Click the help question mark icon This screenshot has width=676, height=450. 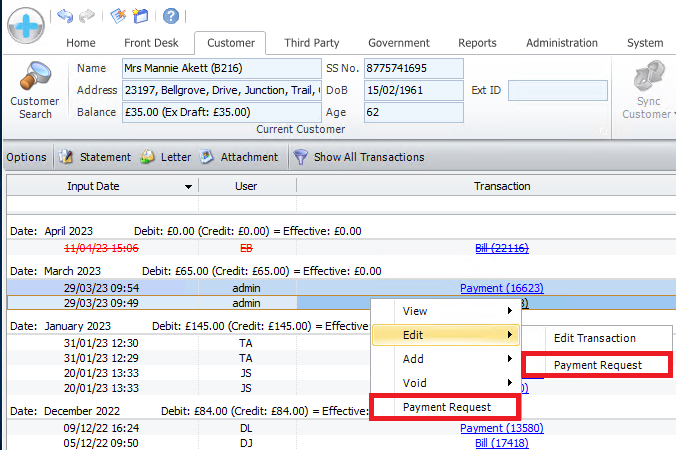click(171, 16)
